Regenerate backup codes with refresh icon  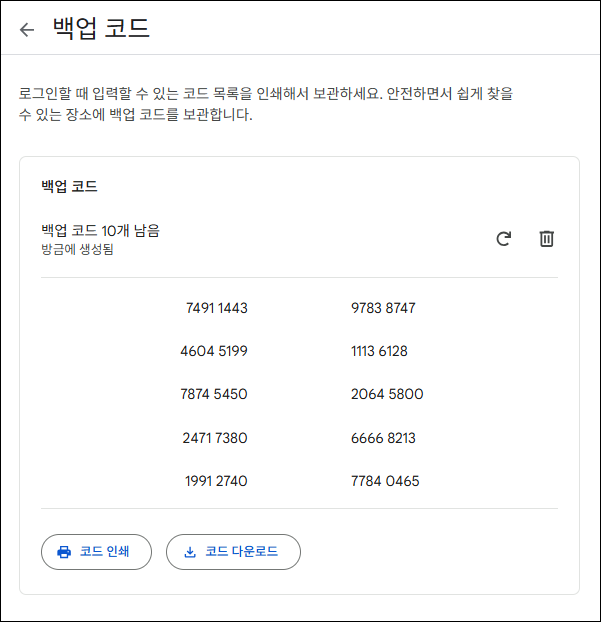(504, 239)
